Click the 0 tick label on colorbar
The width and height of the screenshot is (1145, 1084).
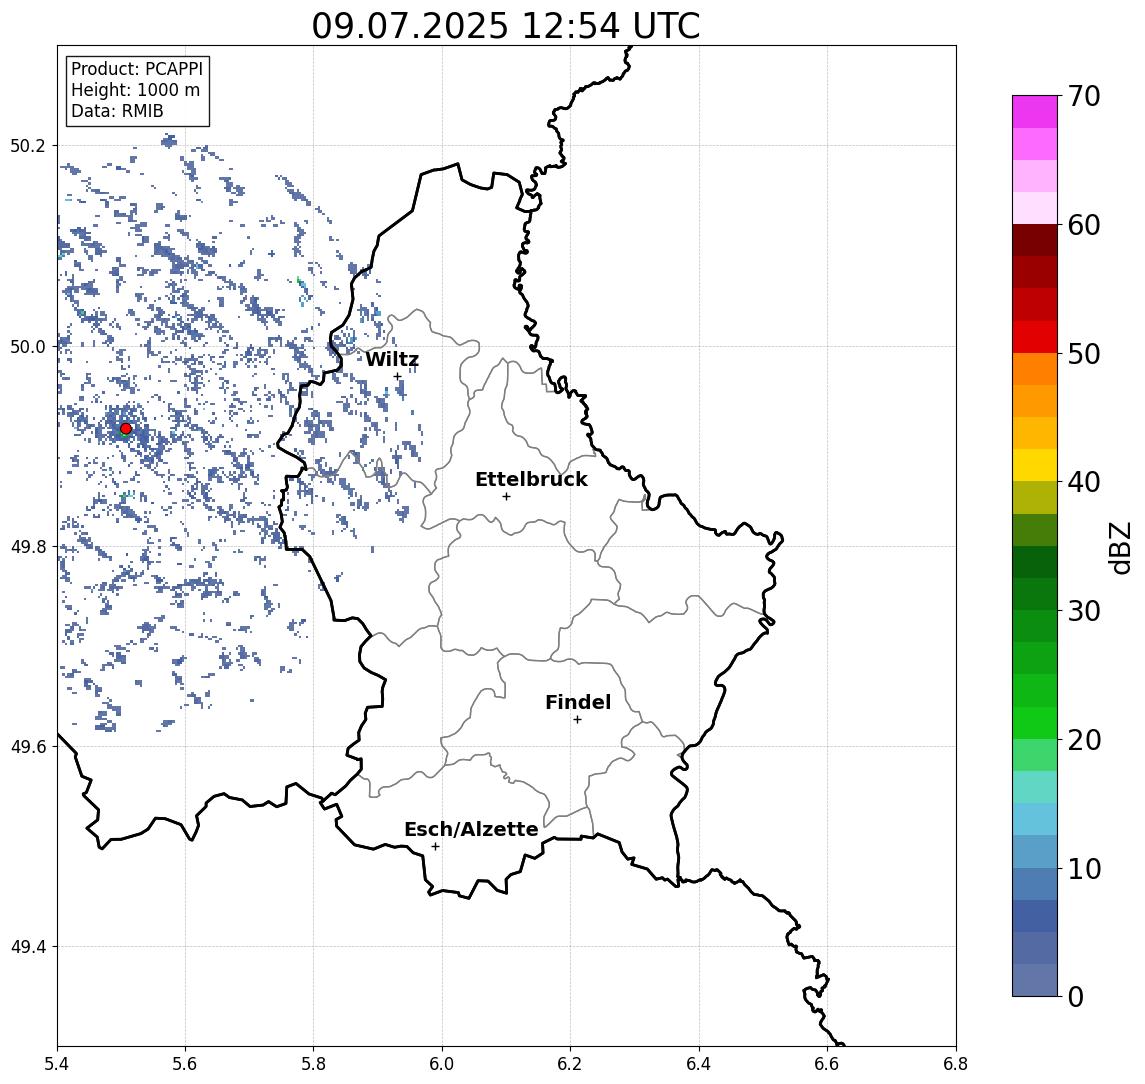[x=1076, y=996]
